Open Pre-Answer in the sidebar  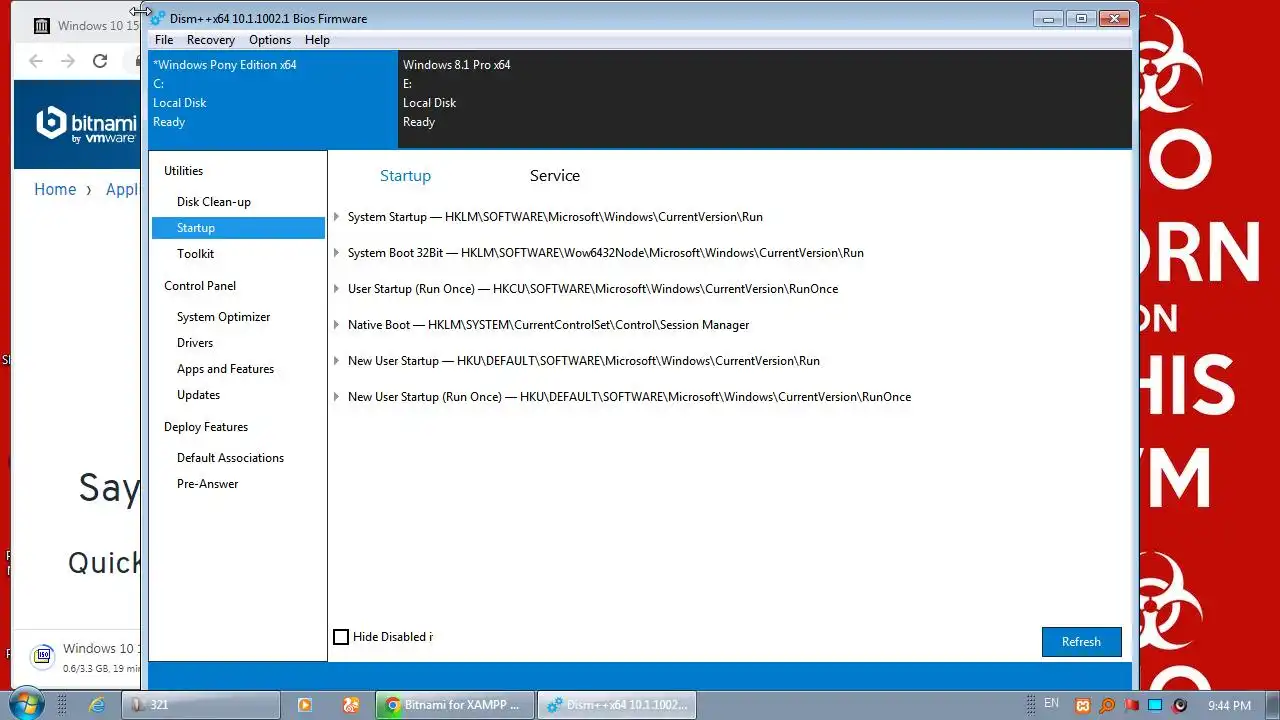(x=208, y=484)
